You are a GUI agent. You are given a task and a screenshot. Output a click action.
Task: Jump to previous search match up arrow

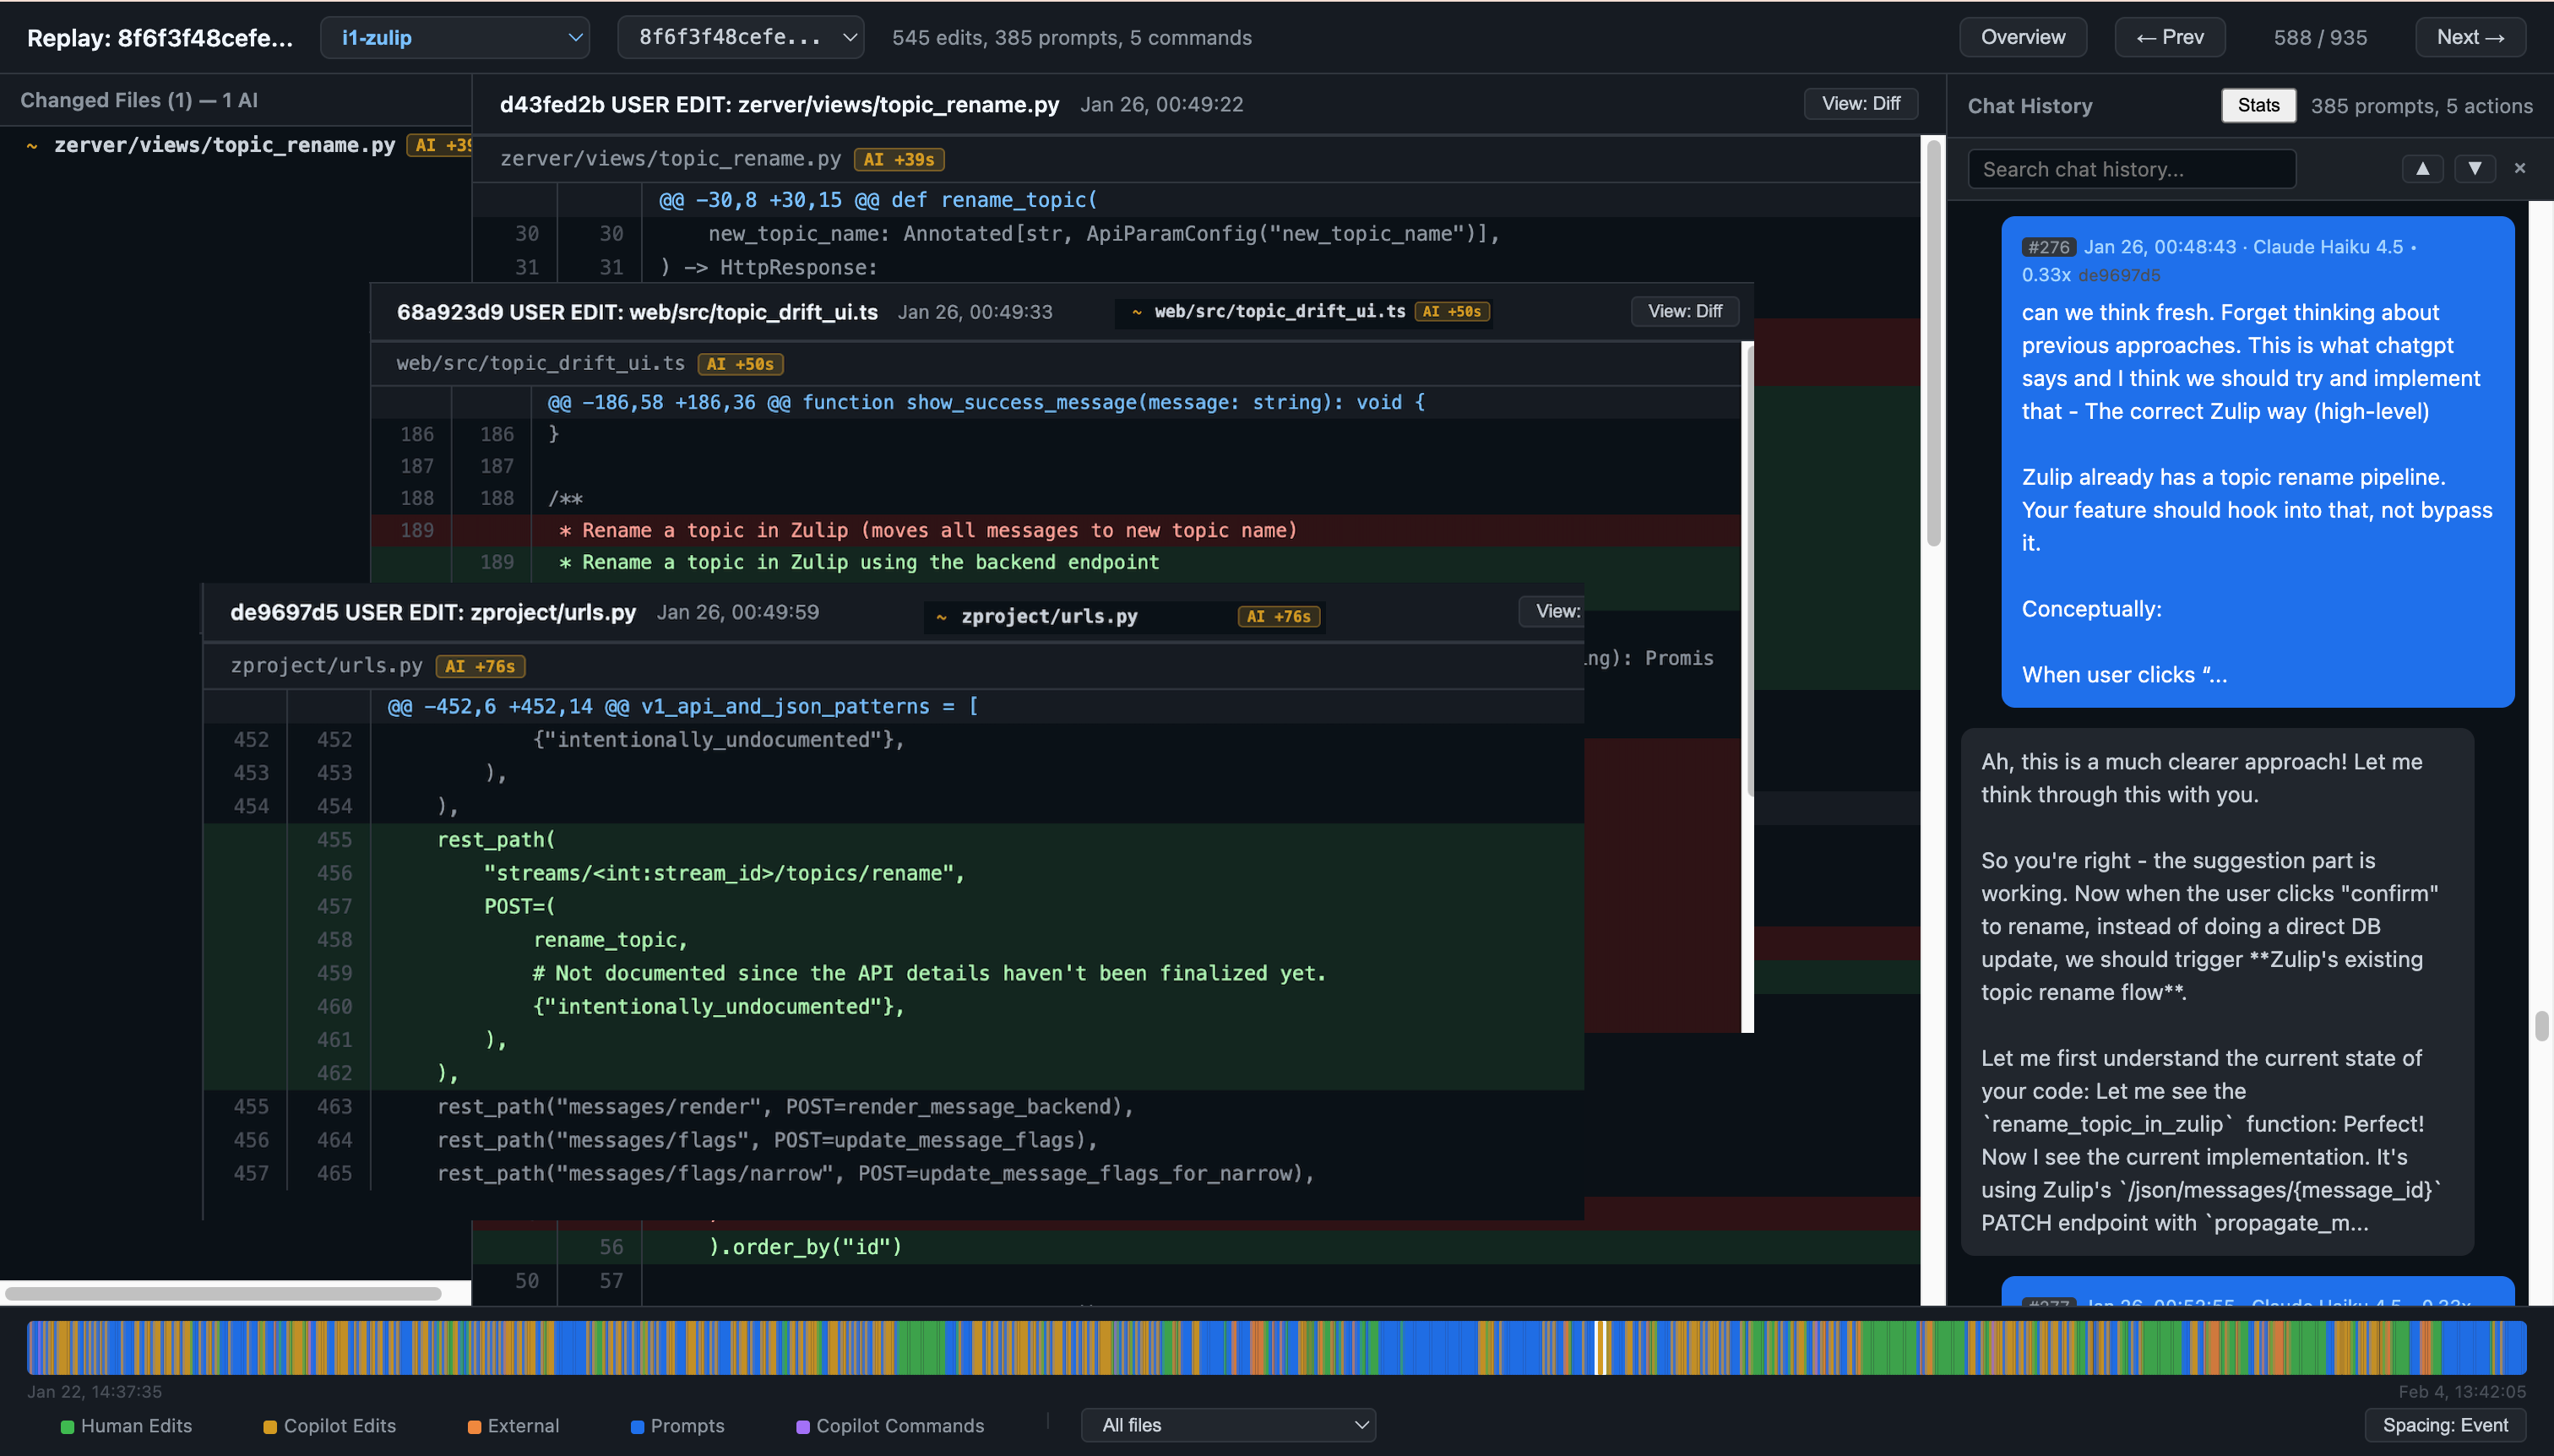[2422, 168]
